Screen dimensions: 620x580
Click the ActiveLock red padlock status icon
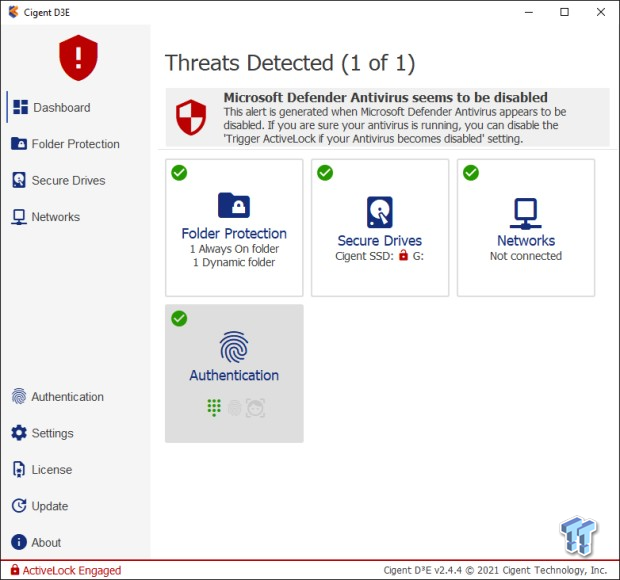[x=15, y=570]
